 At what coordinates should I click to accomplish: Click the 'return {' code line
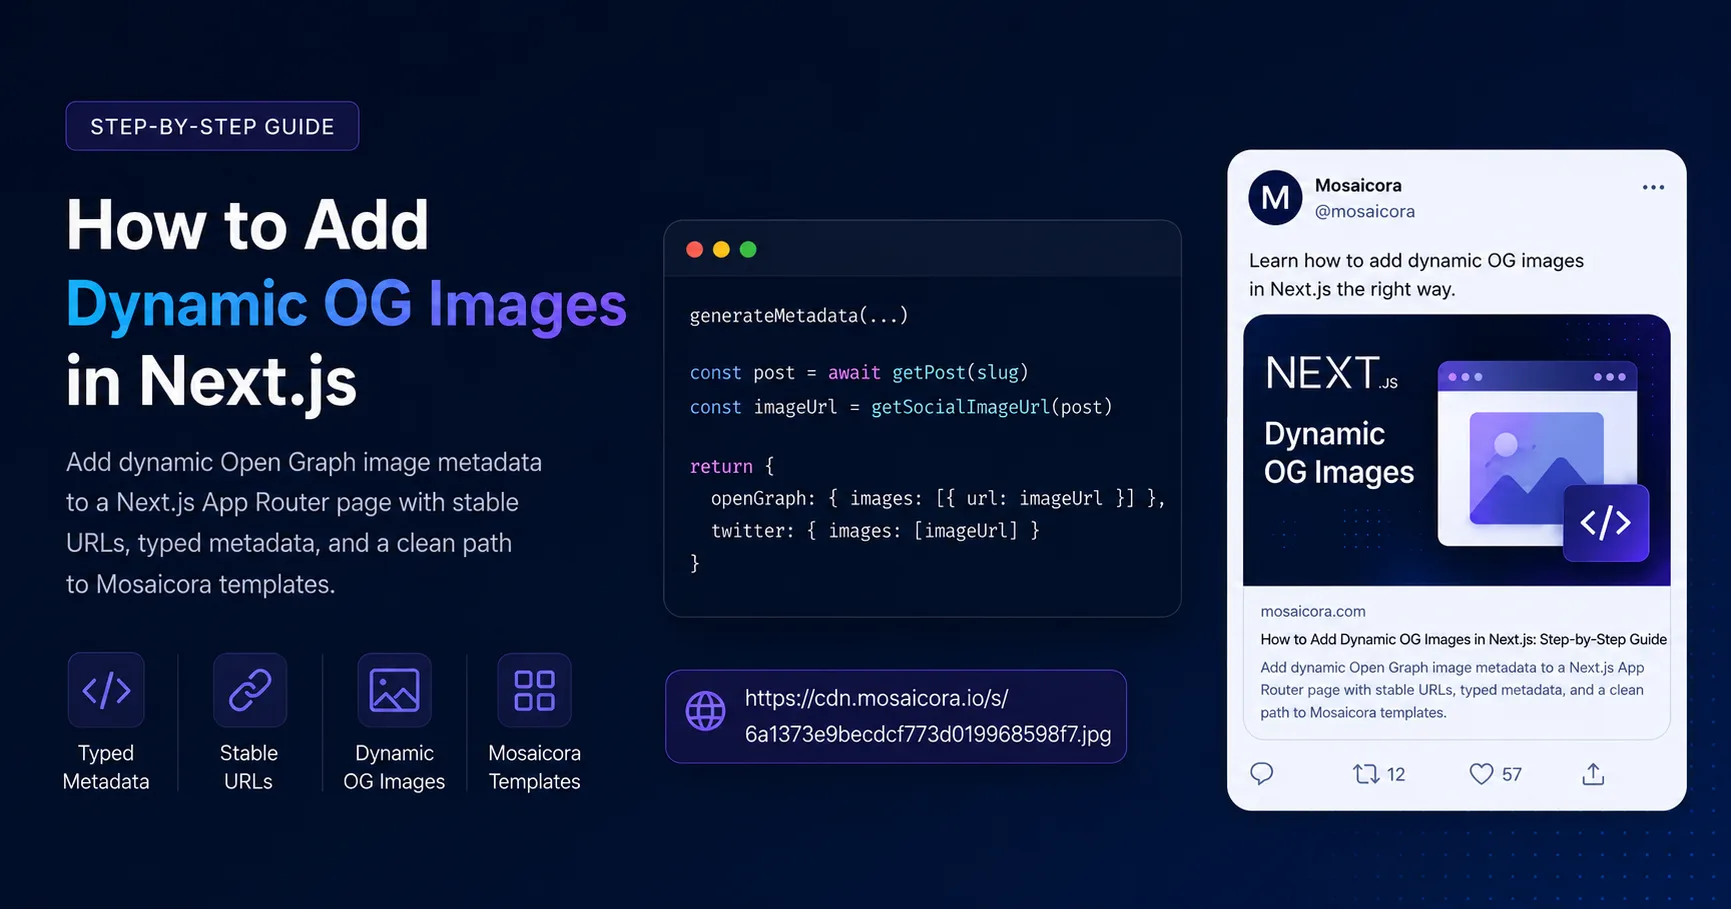click(732, 466)
